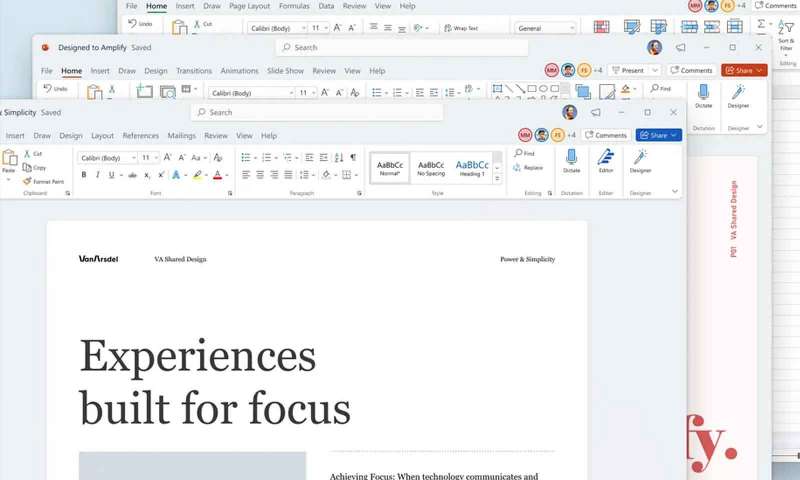Open the Animations tab in PowerPoint
This screenshot has height=480, width=800.
pos(239,71)
